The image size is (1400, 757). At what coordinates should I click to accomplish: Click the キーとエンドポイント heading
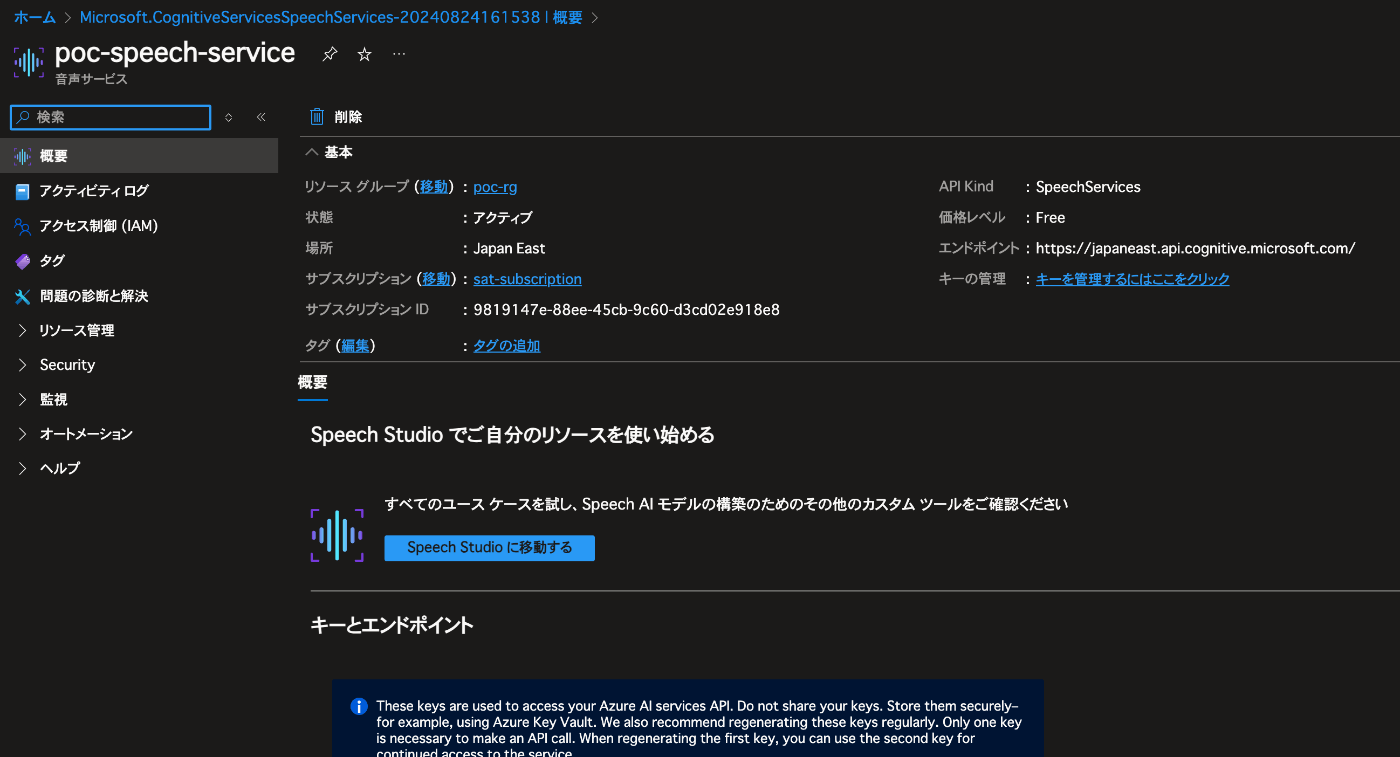point(392,625)
